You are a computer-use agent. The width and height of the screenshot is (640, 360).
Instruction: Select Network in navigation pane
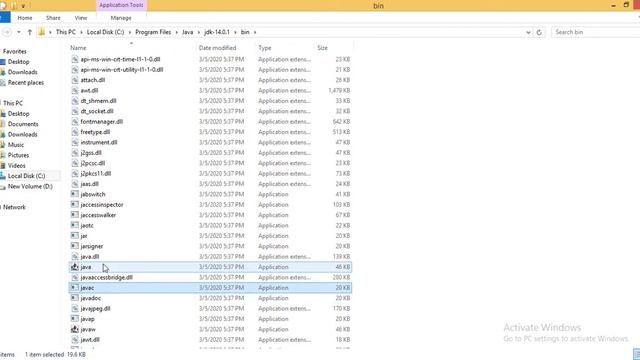tap(14, 207)
